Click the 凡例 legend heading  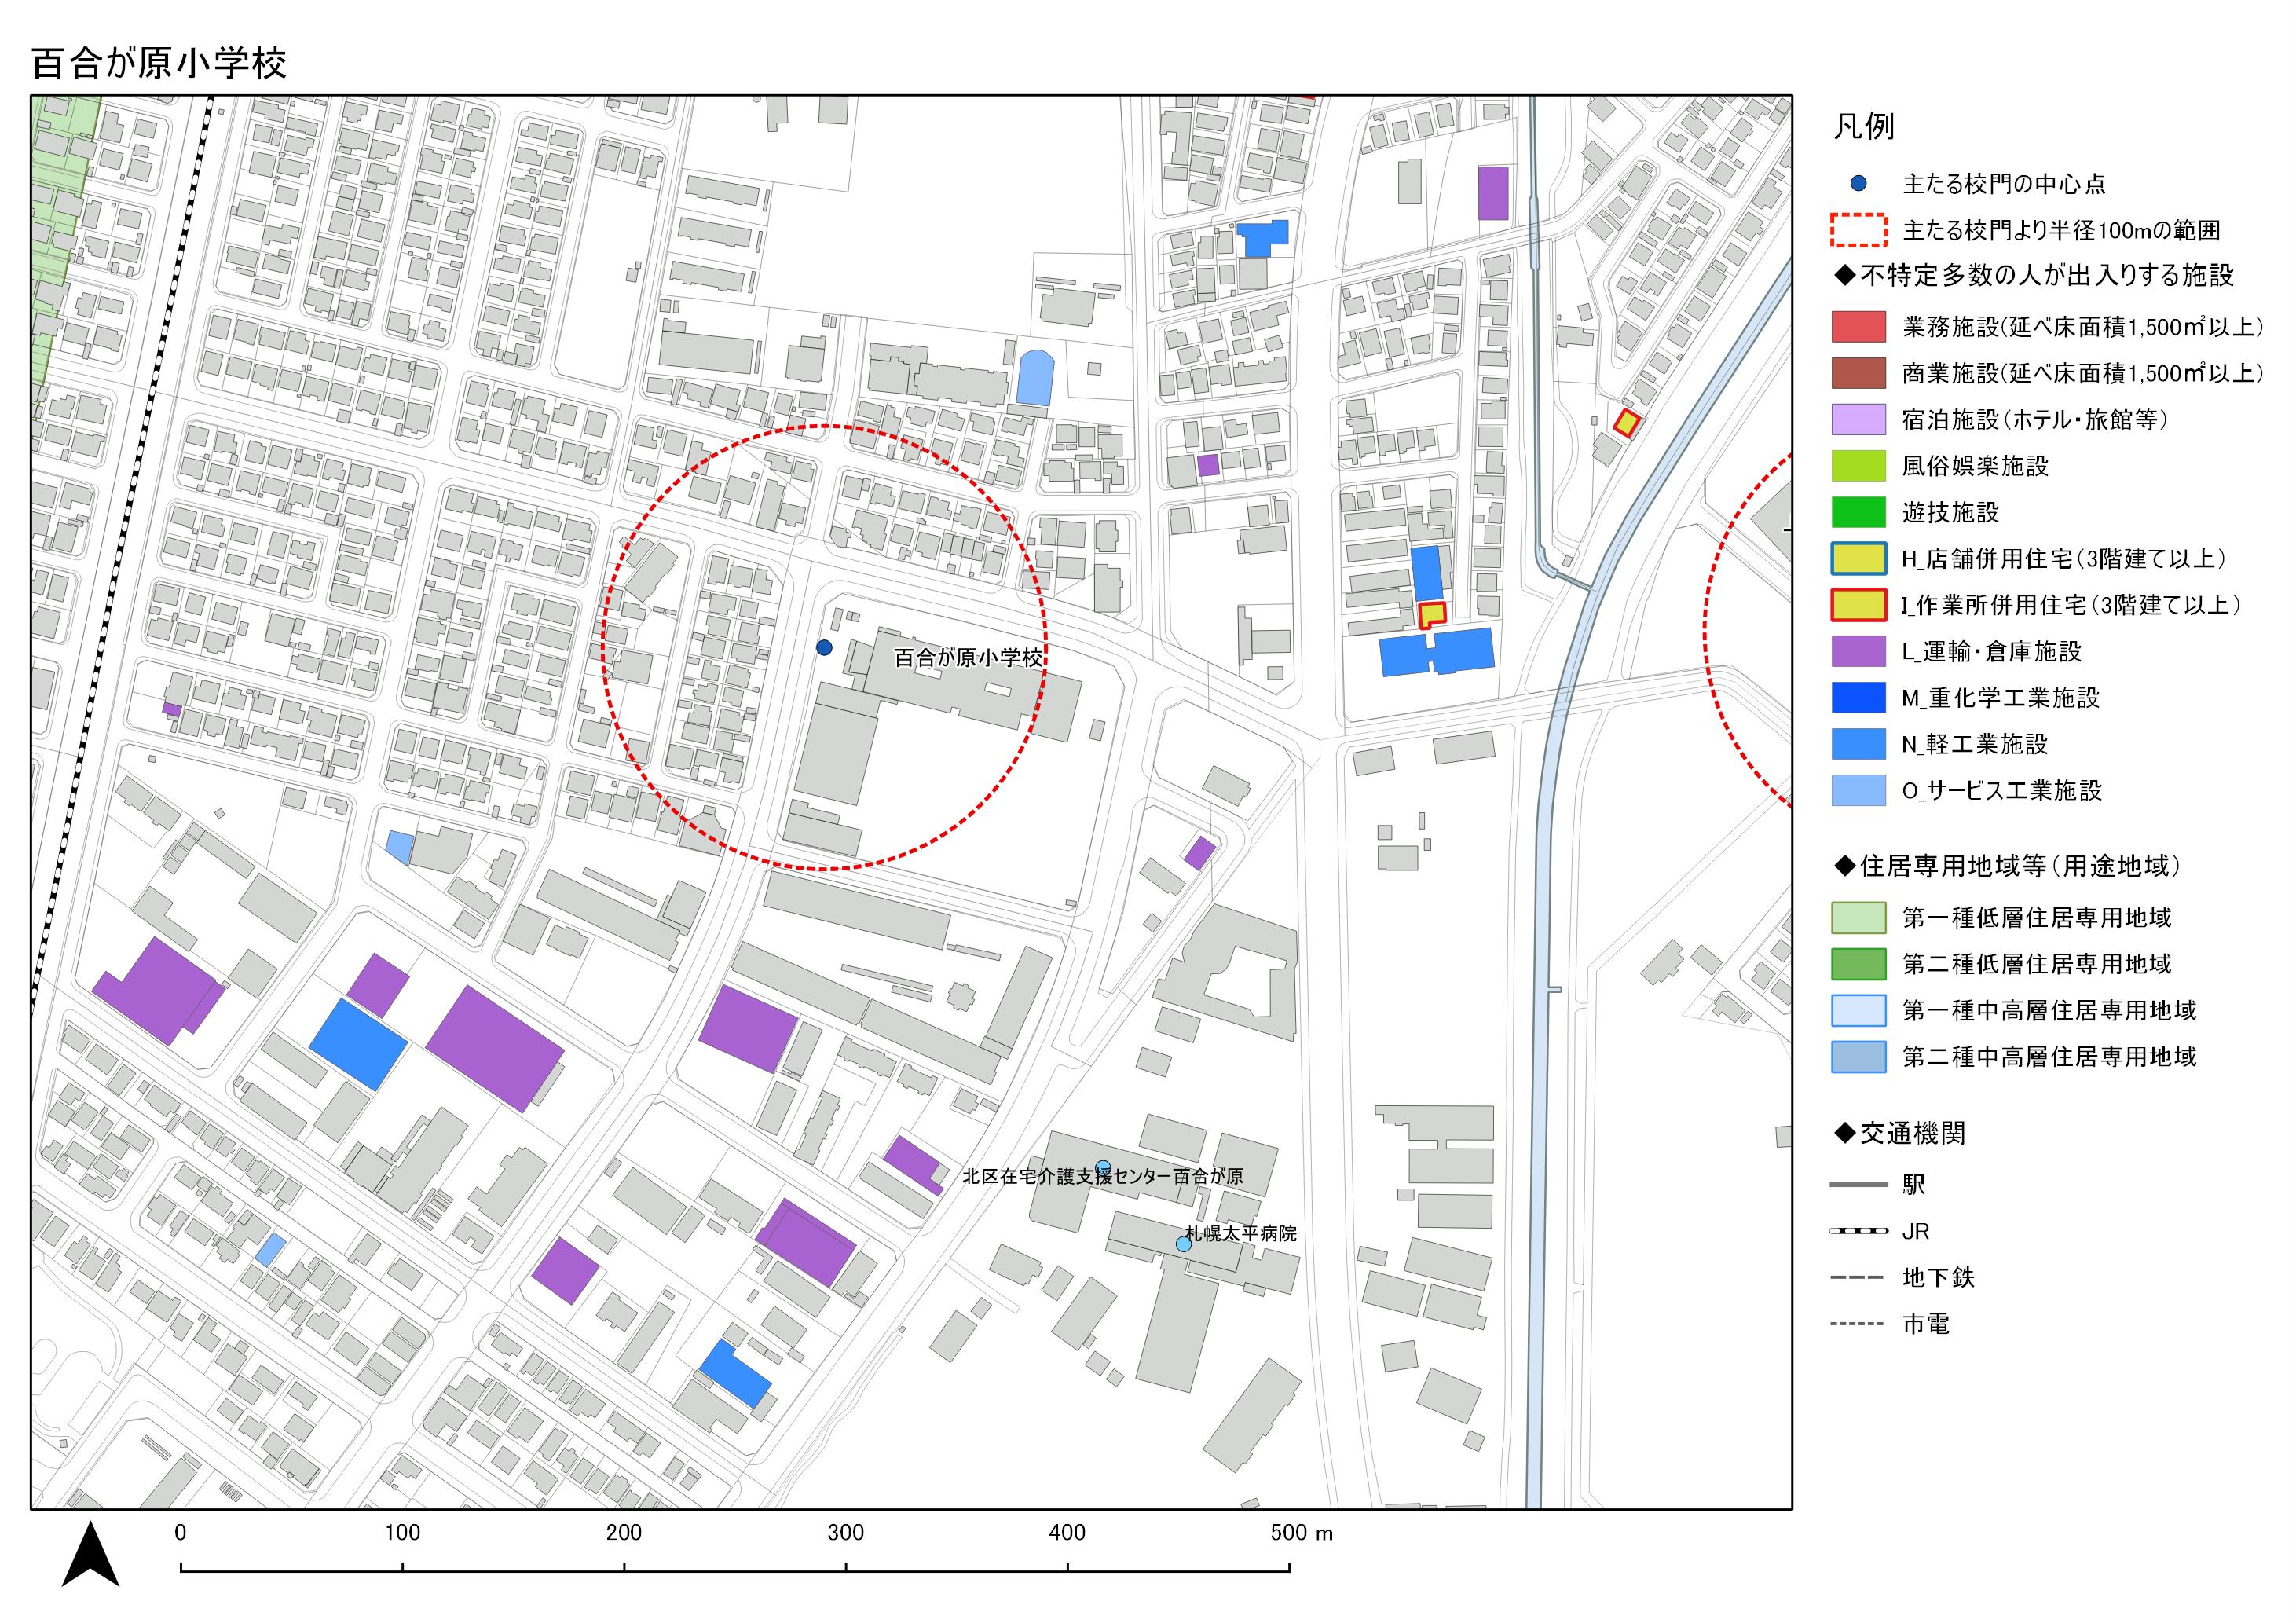pyautogui.click(x=1863, y=127)
